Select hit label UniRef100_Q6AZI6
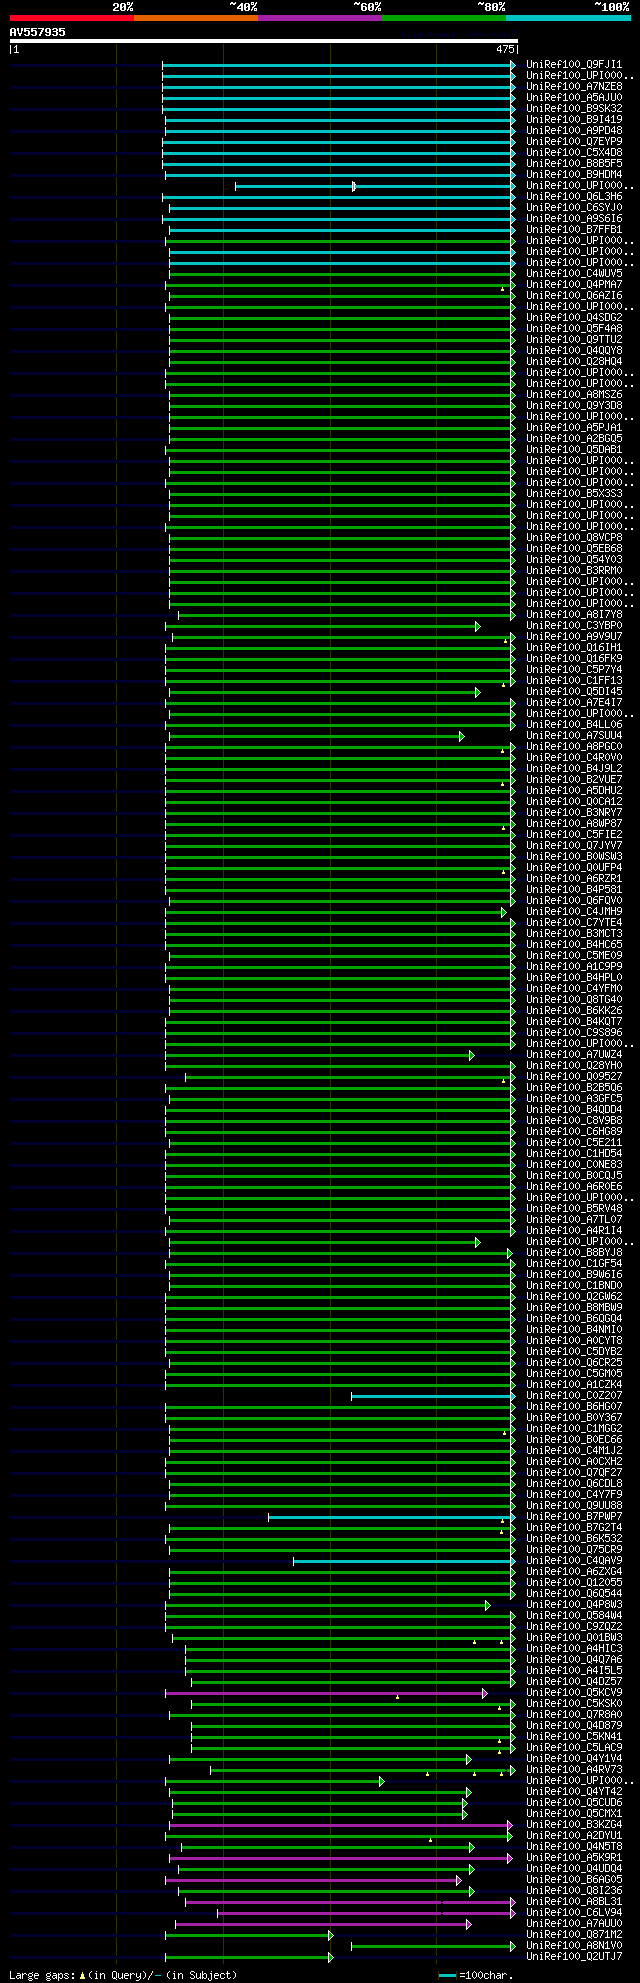The height and width of the screenshot is (1983, 640). (x=574, y=296)
